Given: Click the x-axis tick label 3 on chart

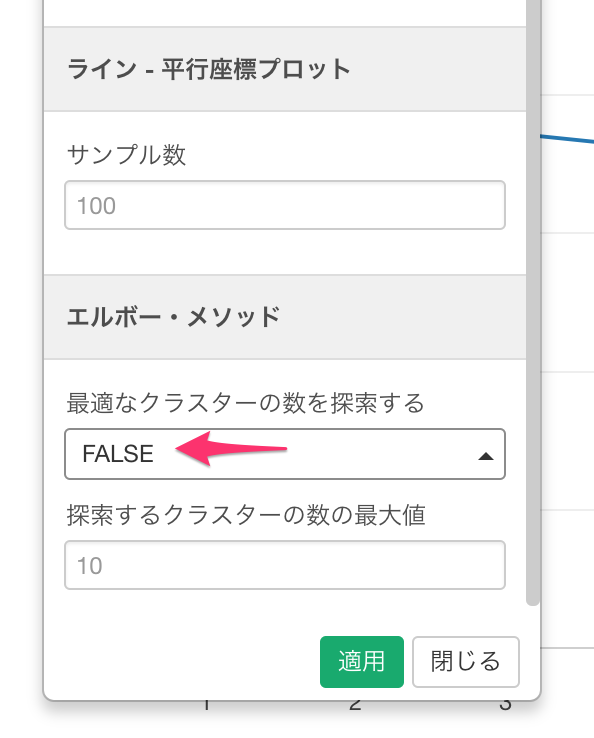Looking at the screenshot, I should 505,705.
